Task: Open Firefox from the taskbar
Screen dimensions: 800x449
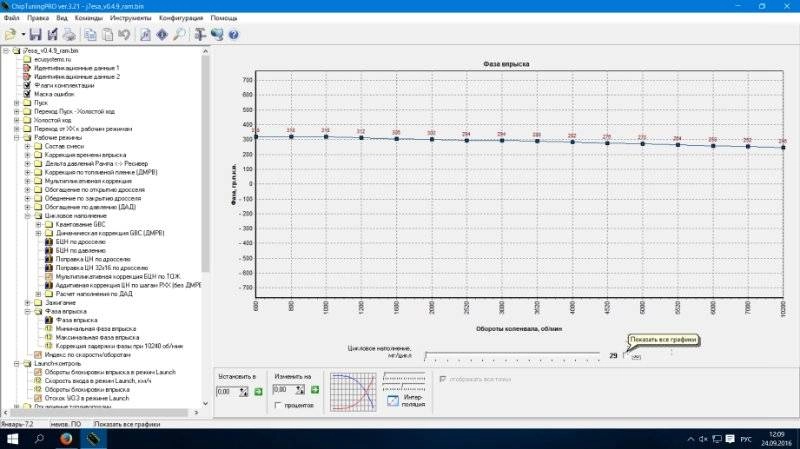Action: point(66,439)
